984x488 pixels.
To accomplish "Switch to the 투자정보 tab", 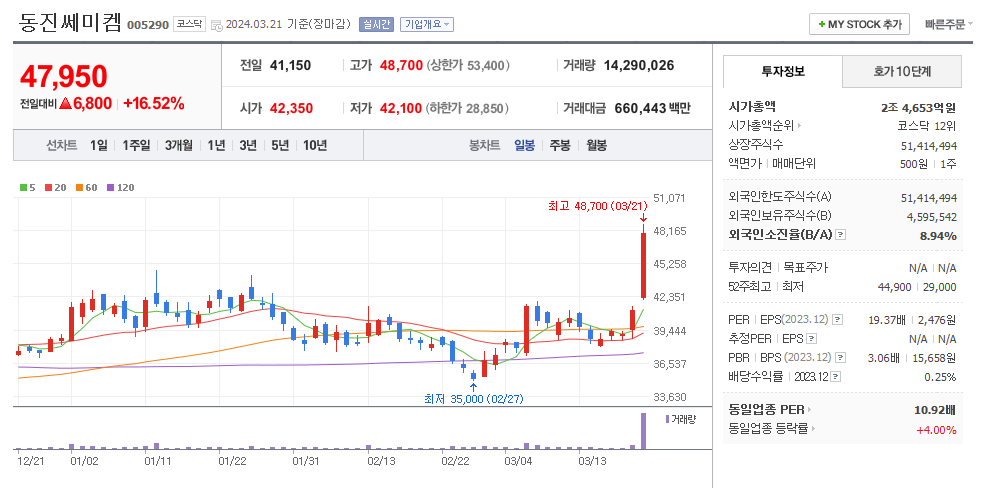I will [783, 72].
